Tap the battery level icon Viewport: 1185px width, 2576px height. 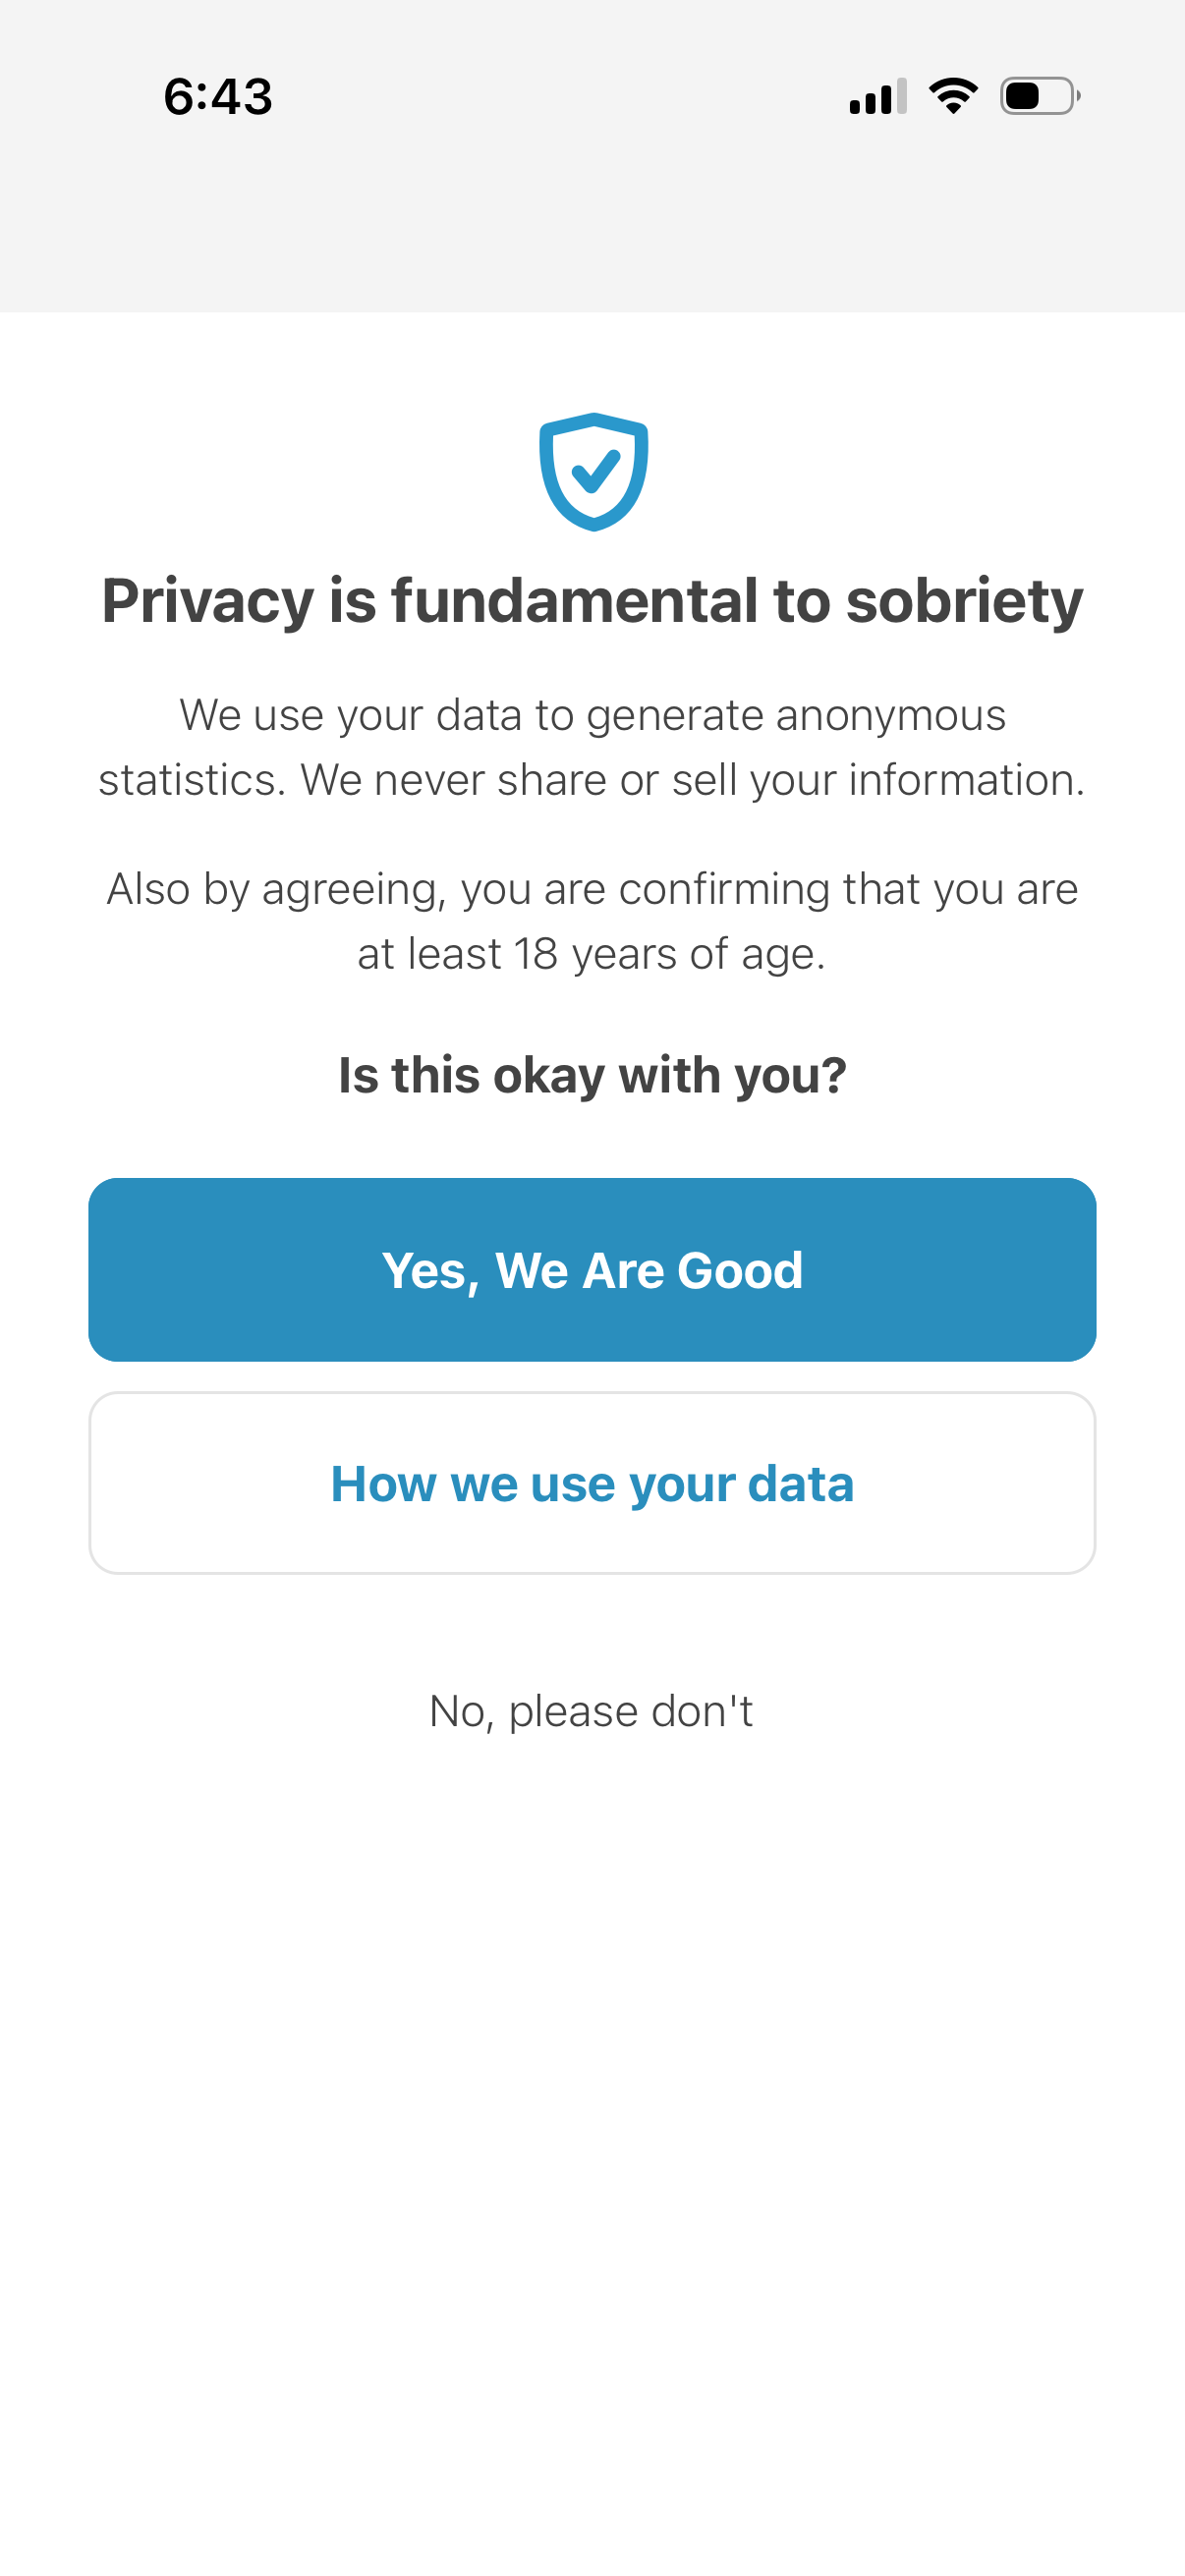pos(1039,97)
